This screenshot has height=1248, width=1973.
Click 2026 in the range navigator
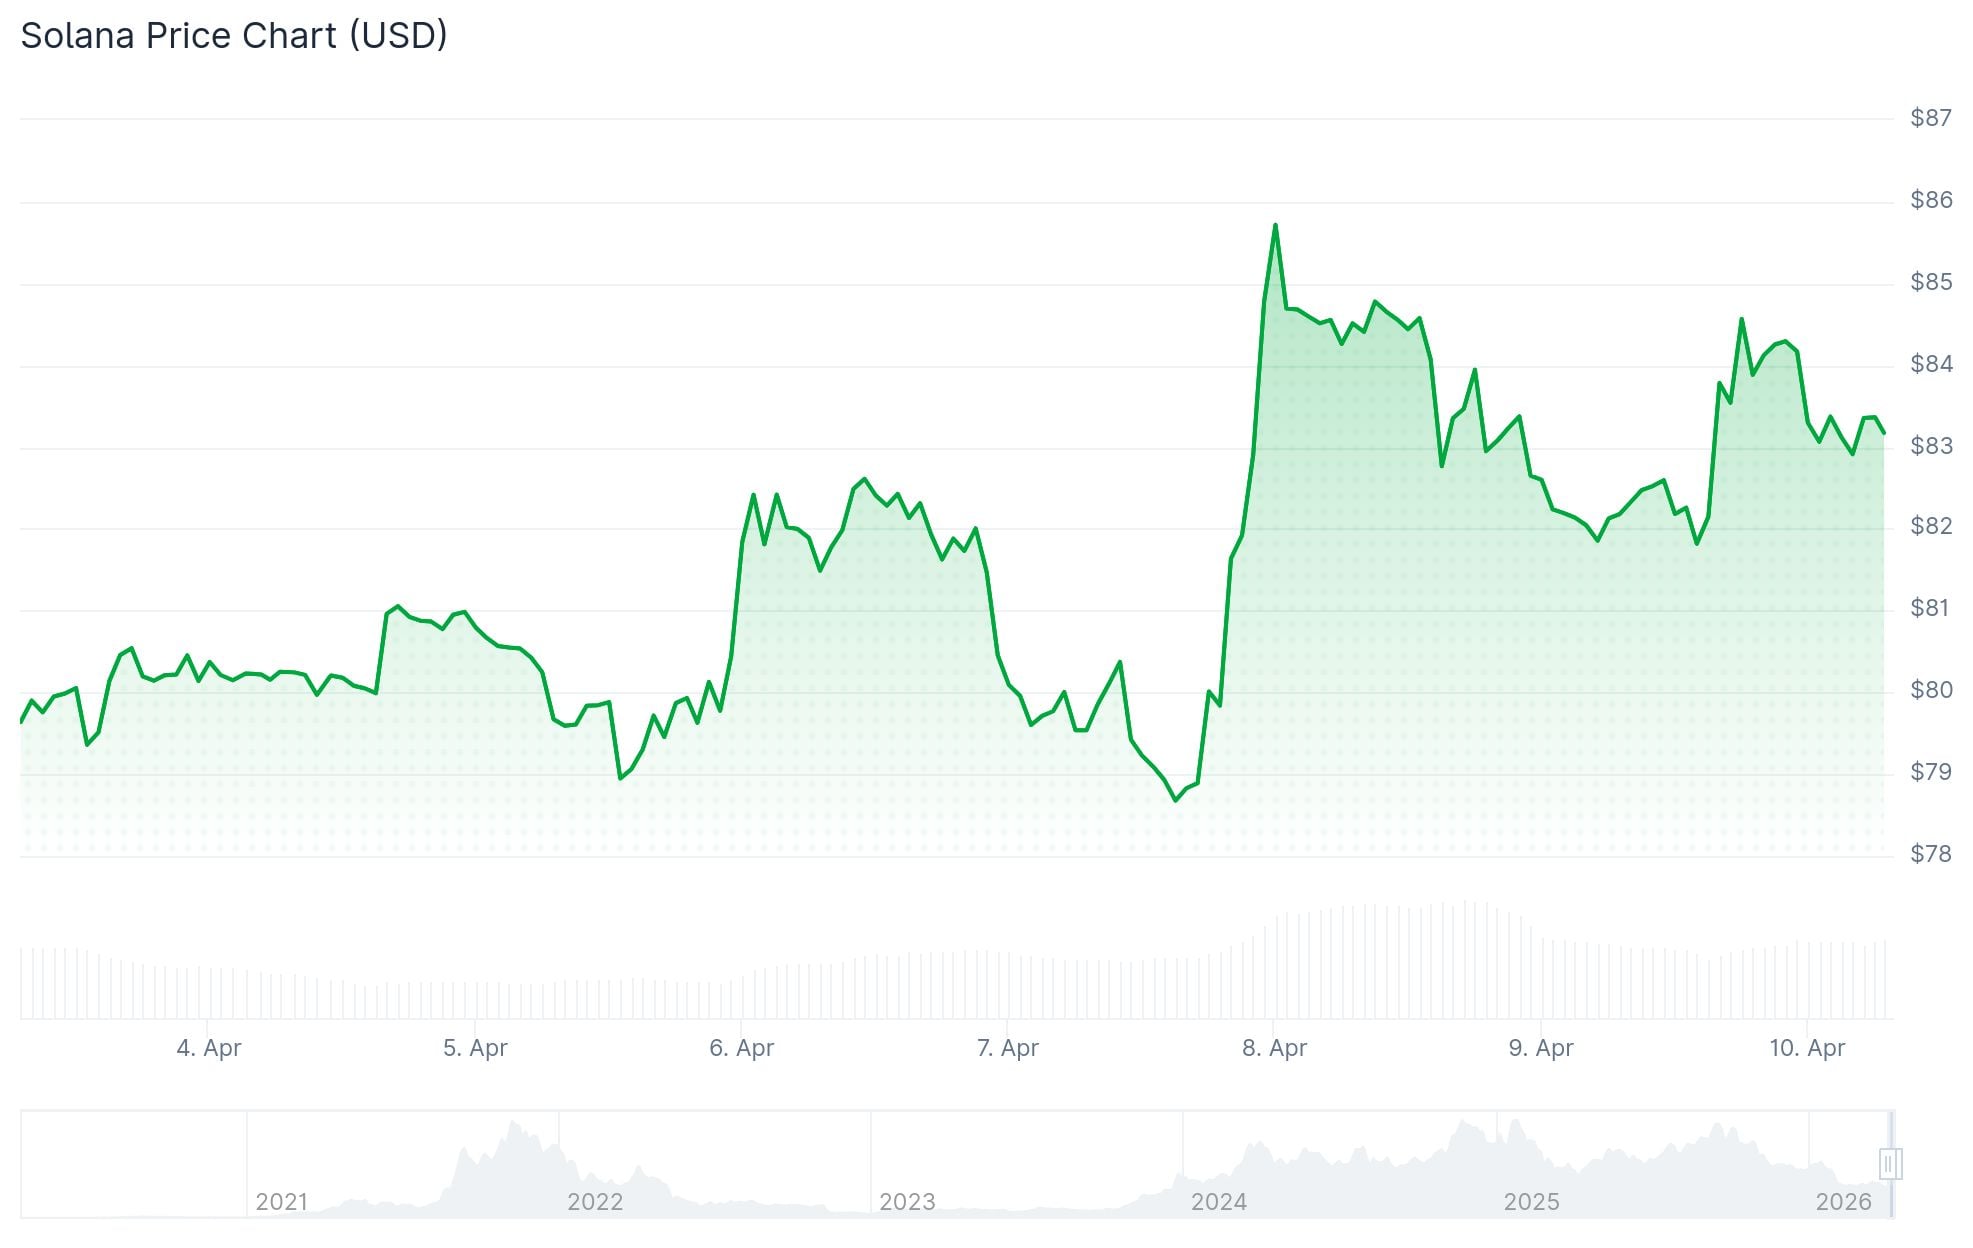coord(1843,1201)
